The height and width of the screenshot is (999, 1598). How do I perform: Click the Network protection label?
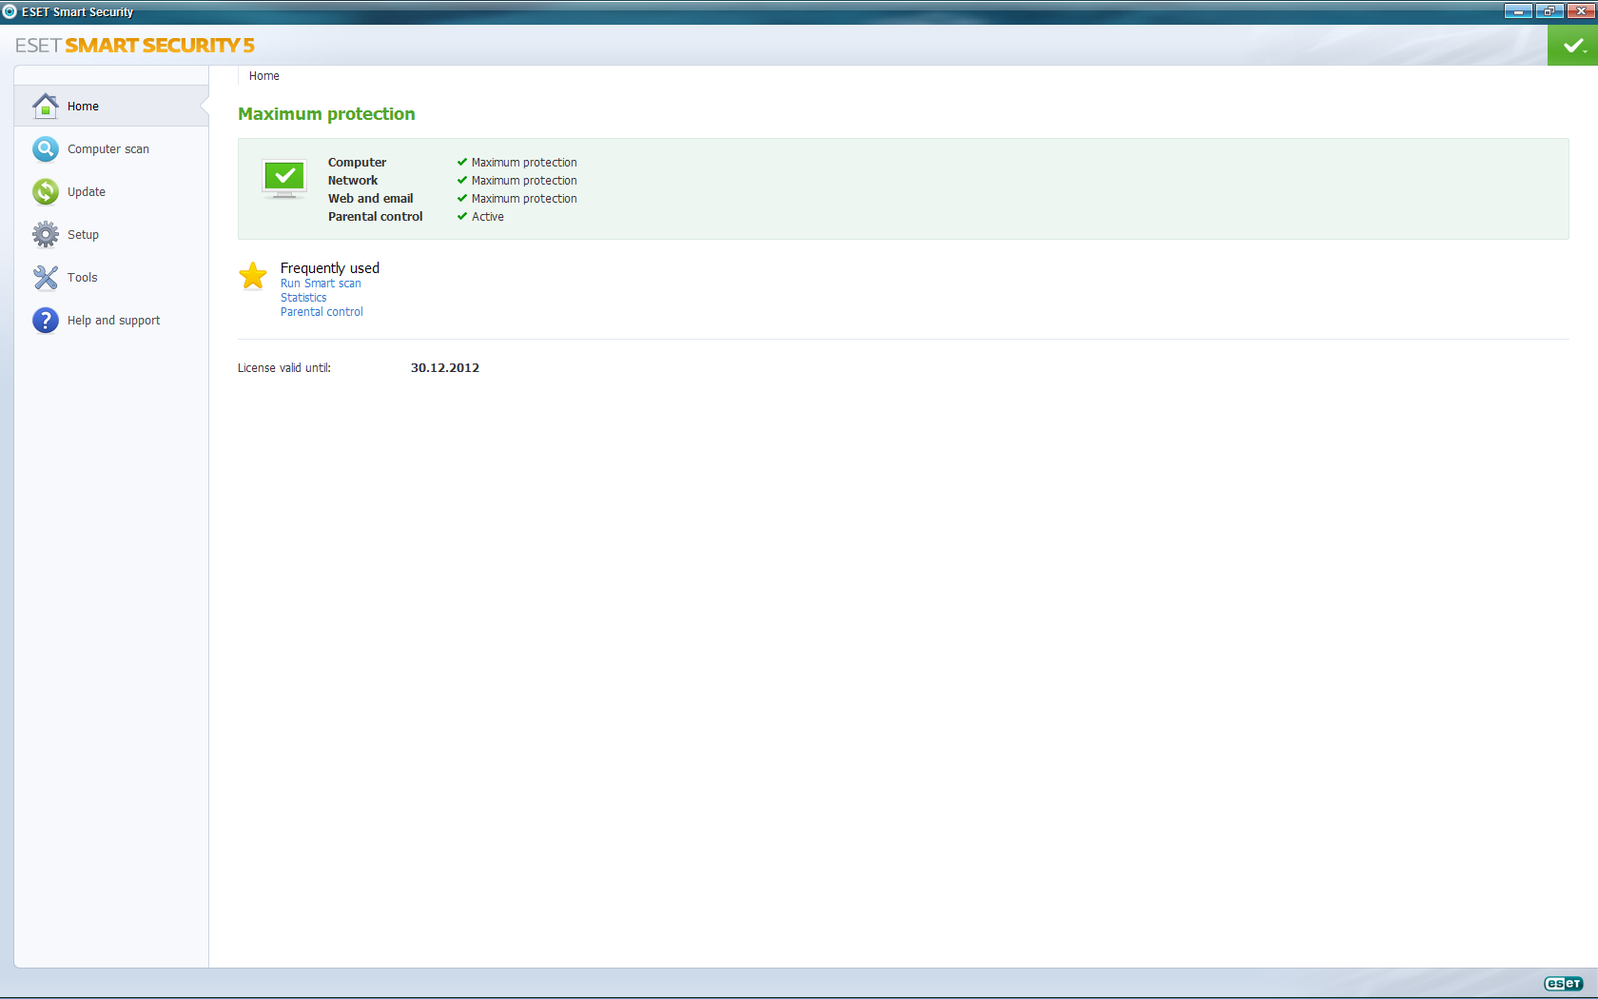353,180
